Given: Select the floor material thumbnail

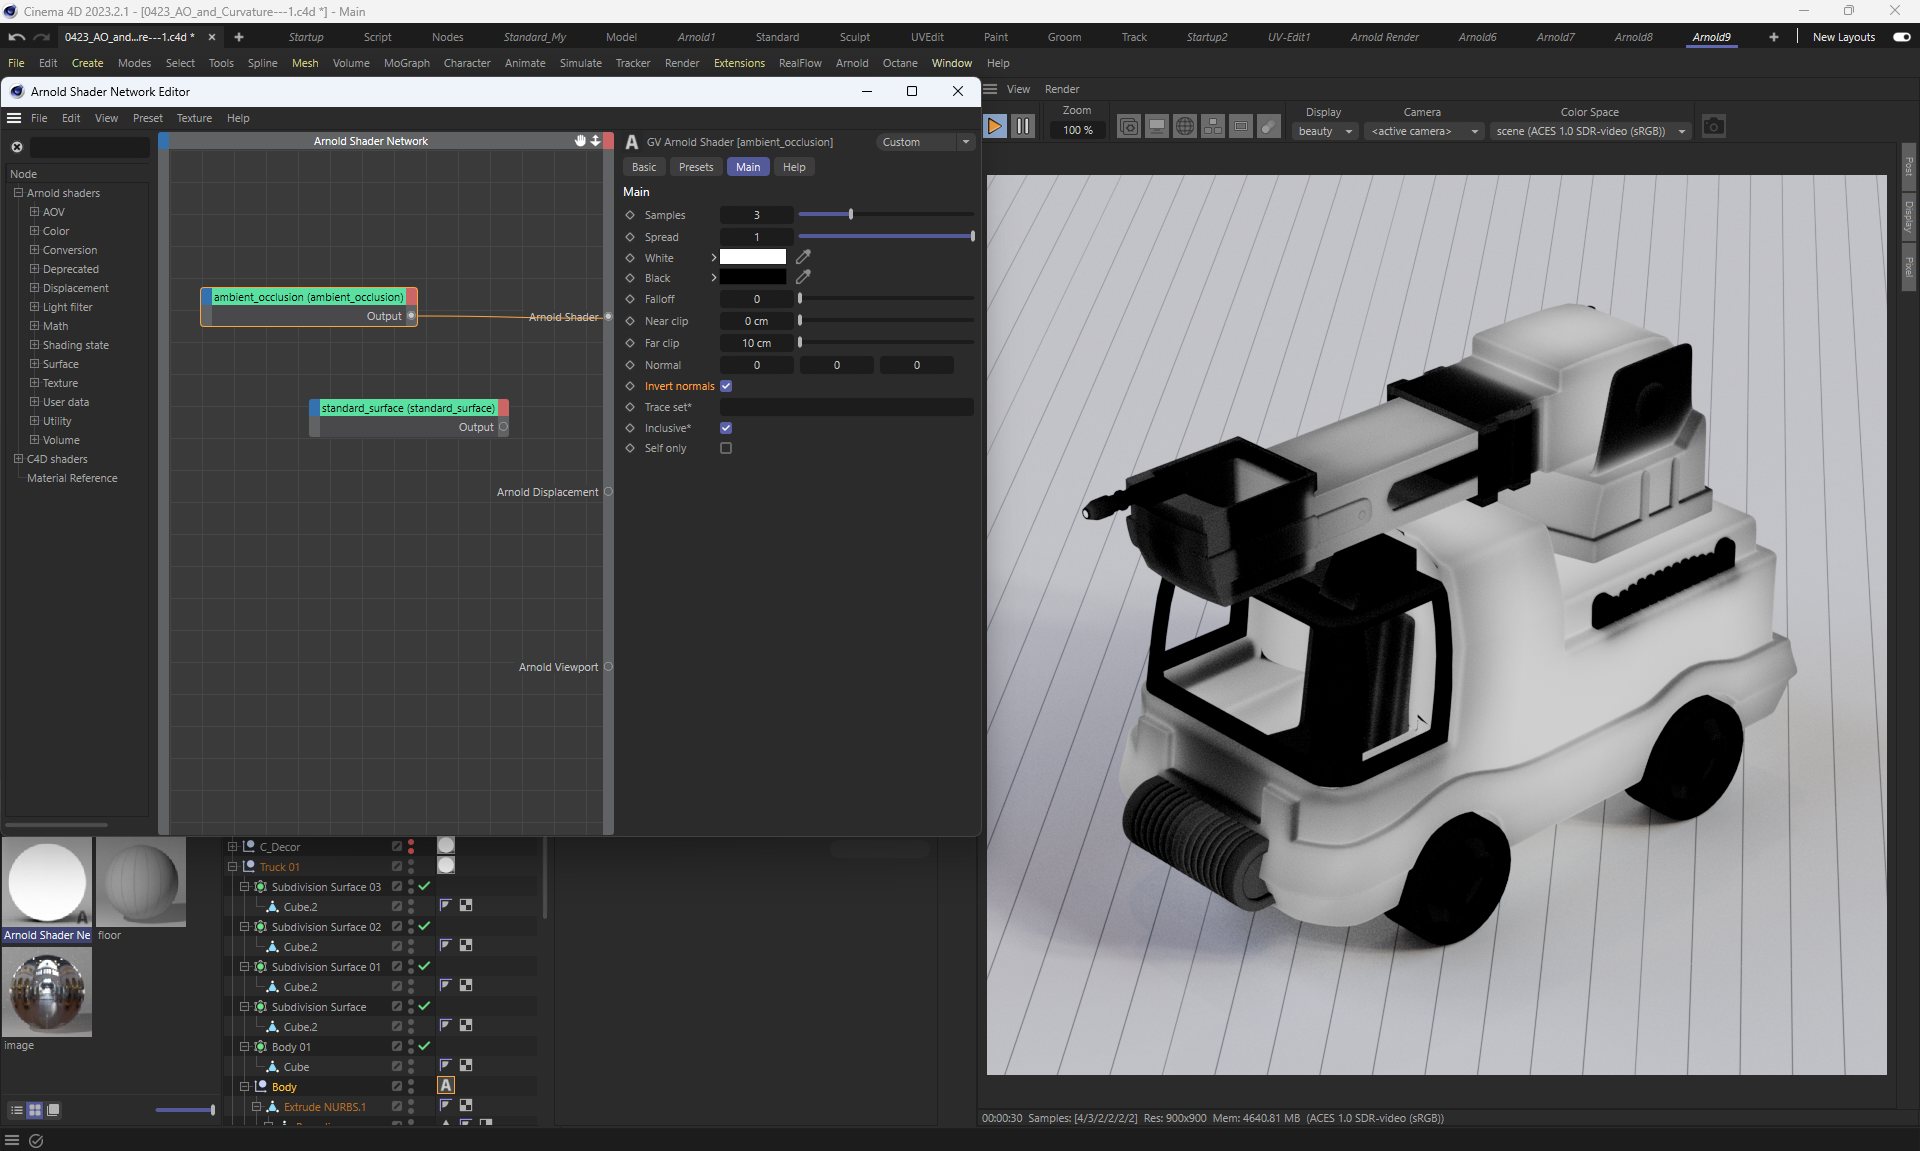Looking at the screenshot, I should point(141,883).
